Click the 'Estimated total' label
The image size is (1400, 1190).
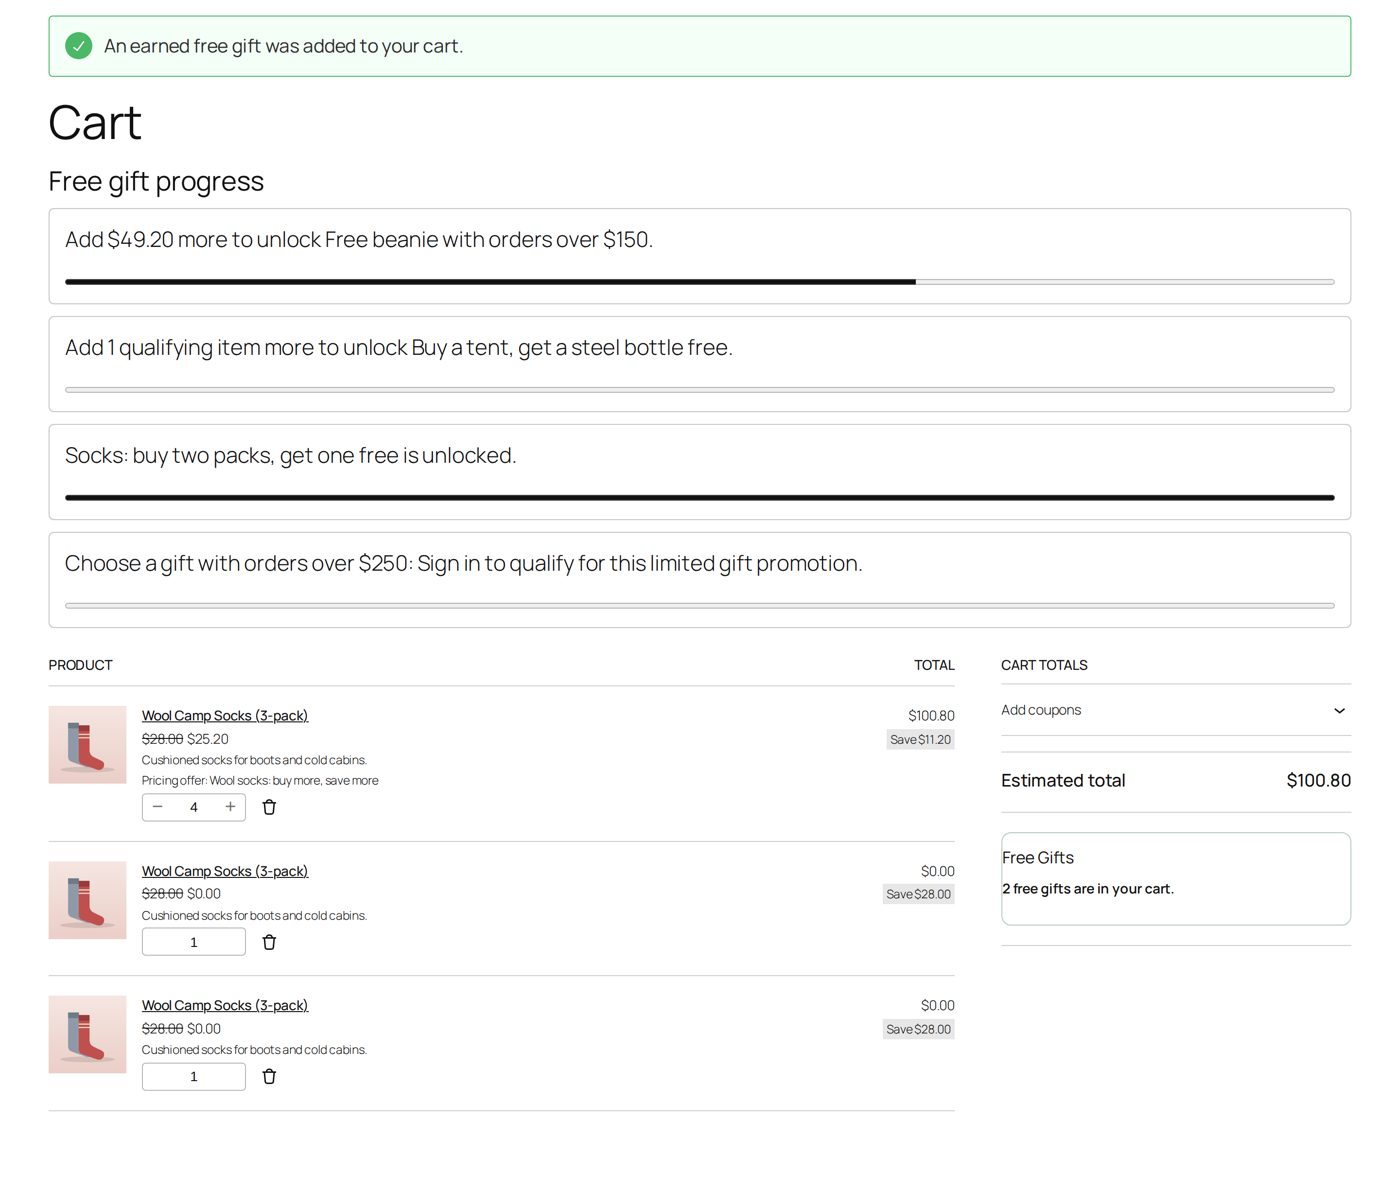coord(1063,781)
